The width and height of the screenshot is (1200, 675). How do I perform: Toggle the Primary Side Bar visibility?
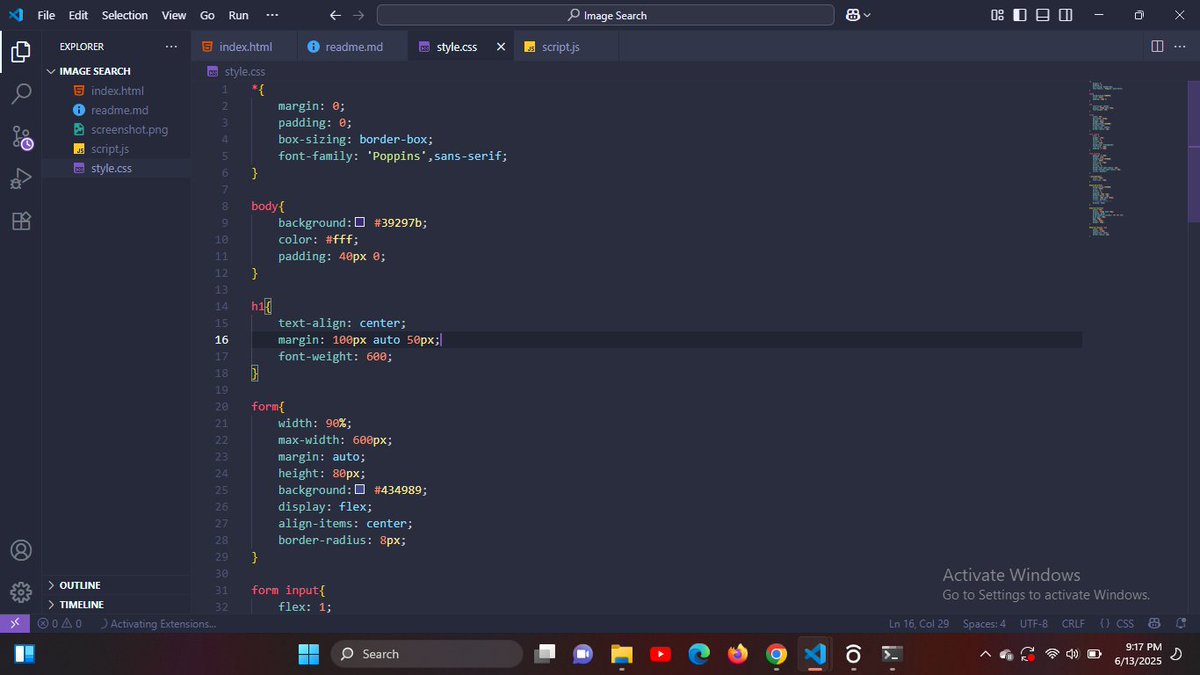[1019, 15]
